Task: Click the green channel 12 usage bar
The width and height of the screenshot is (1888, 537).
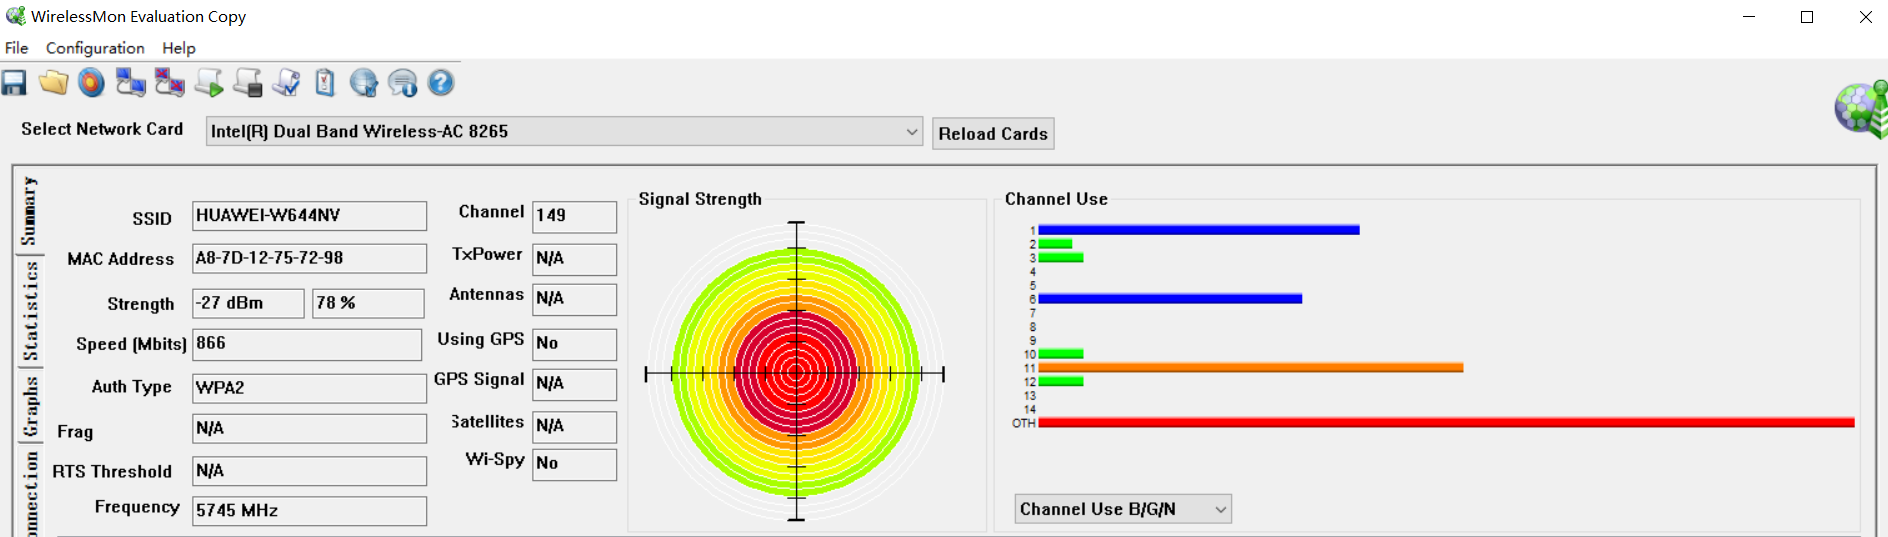Action: (1061, 382)
